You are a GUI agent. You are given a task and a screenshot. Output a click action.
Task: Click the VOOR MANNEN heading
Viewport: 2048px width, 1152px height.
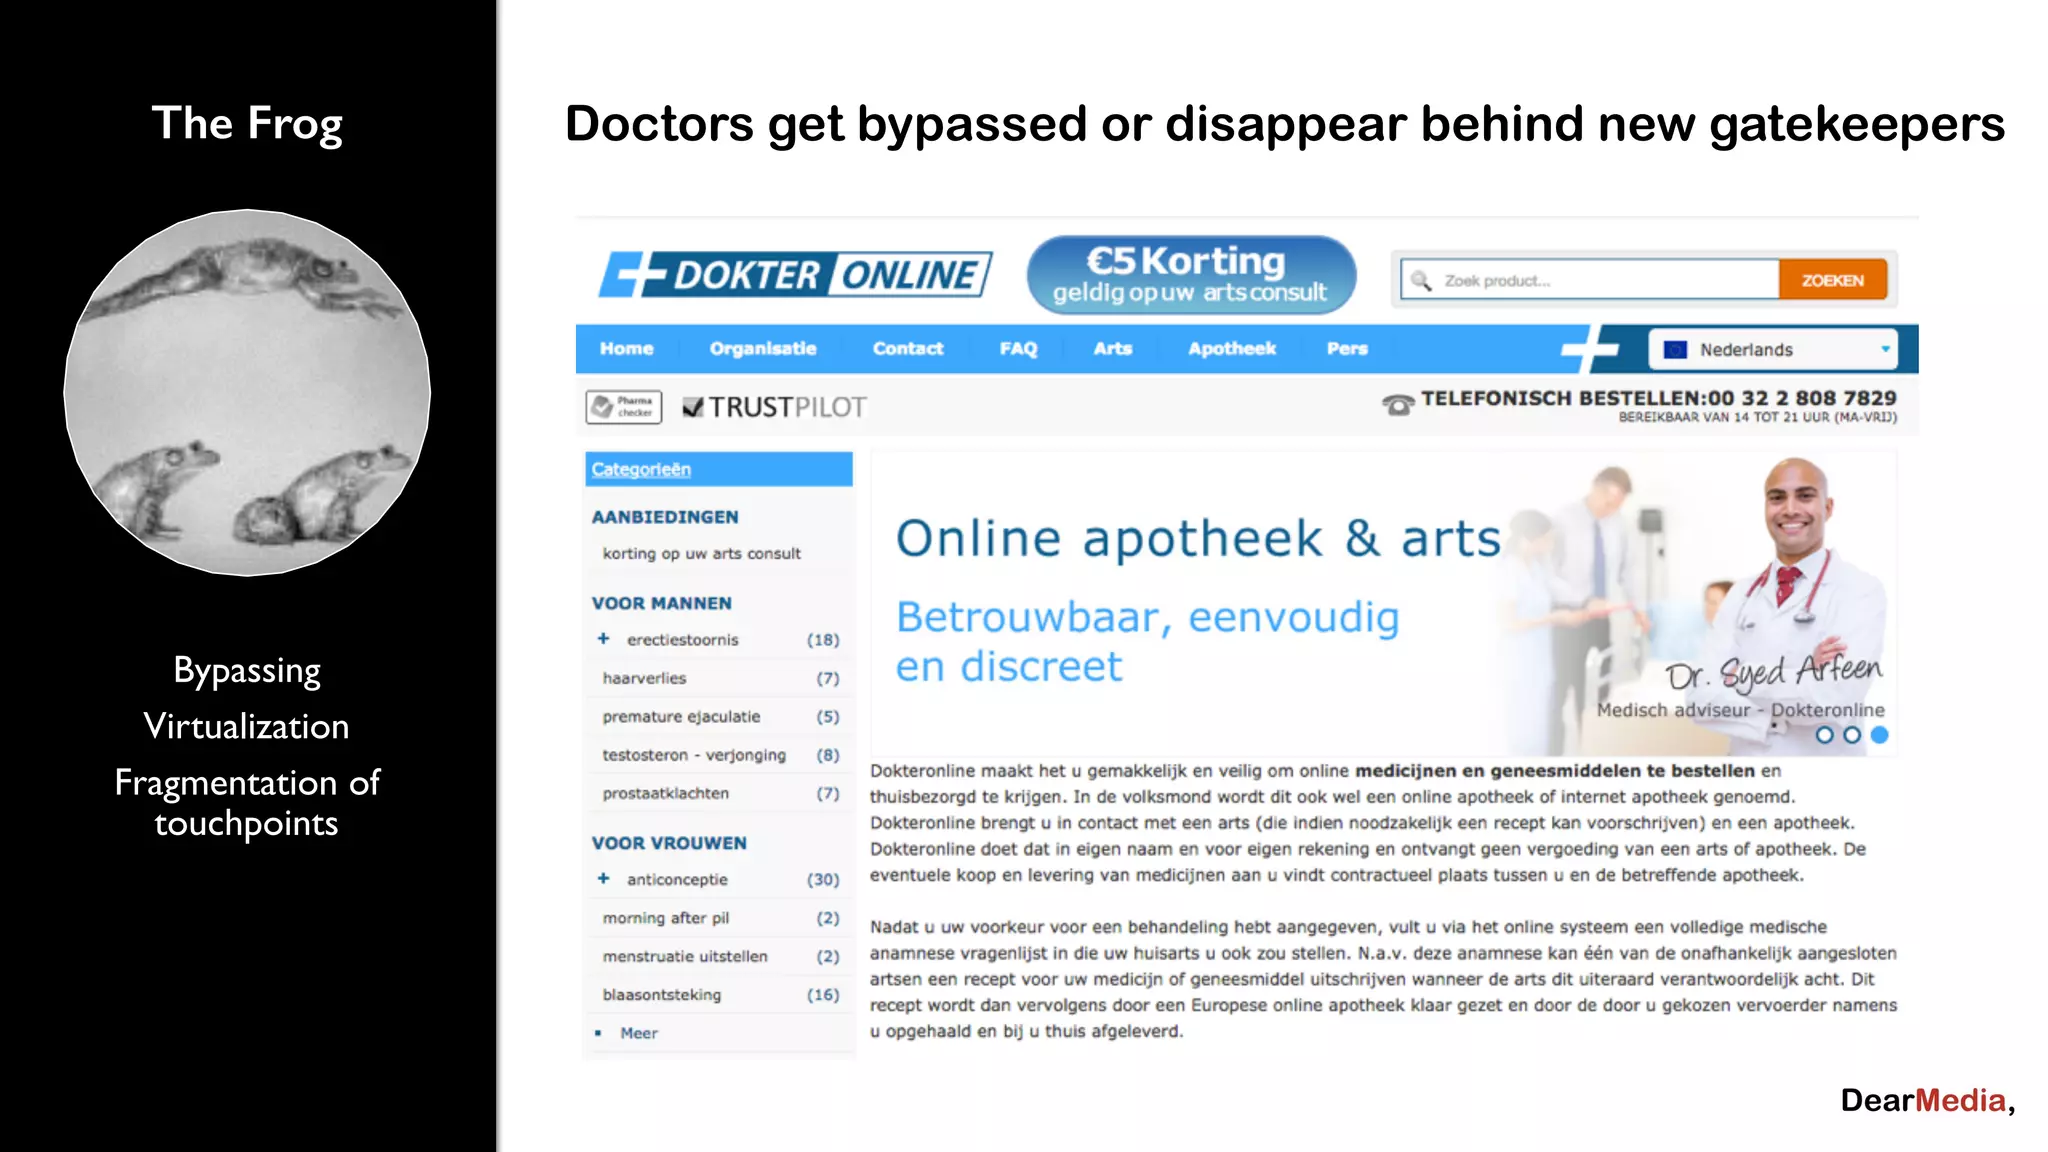pyautogui.click(x=661, y=603)
